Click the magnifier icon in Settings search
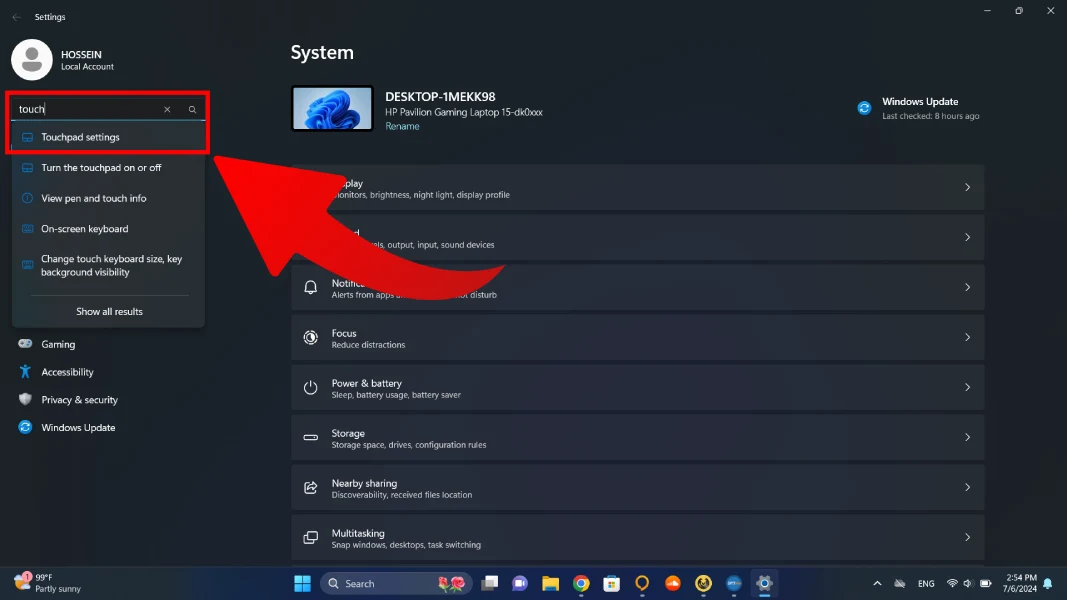1067x600 pixels. 193,109
